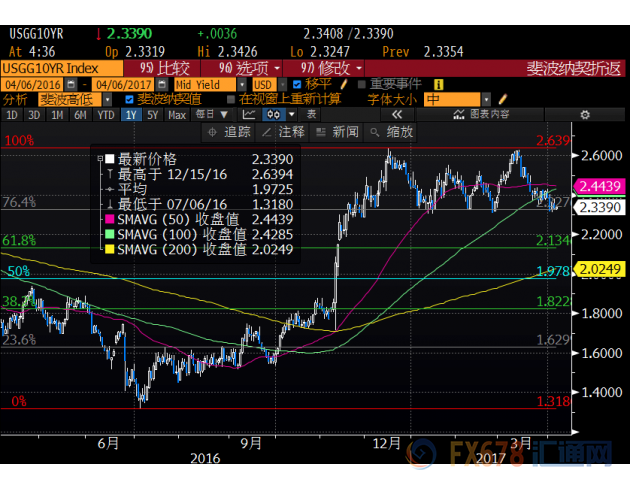The width and height of the screenshot is (630, 490).
Task: Click the 最新价格 white legend swatch
Action: coord(110,159)
